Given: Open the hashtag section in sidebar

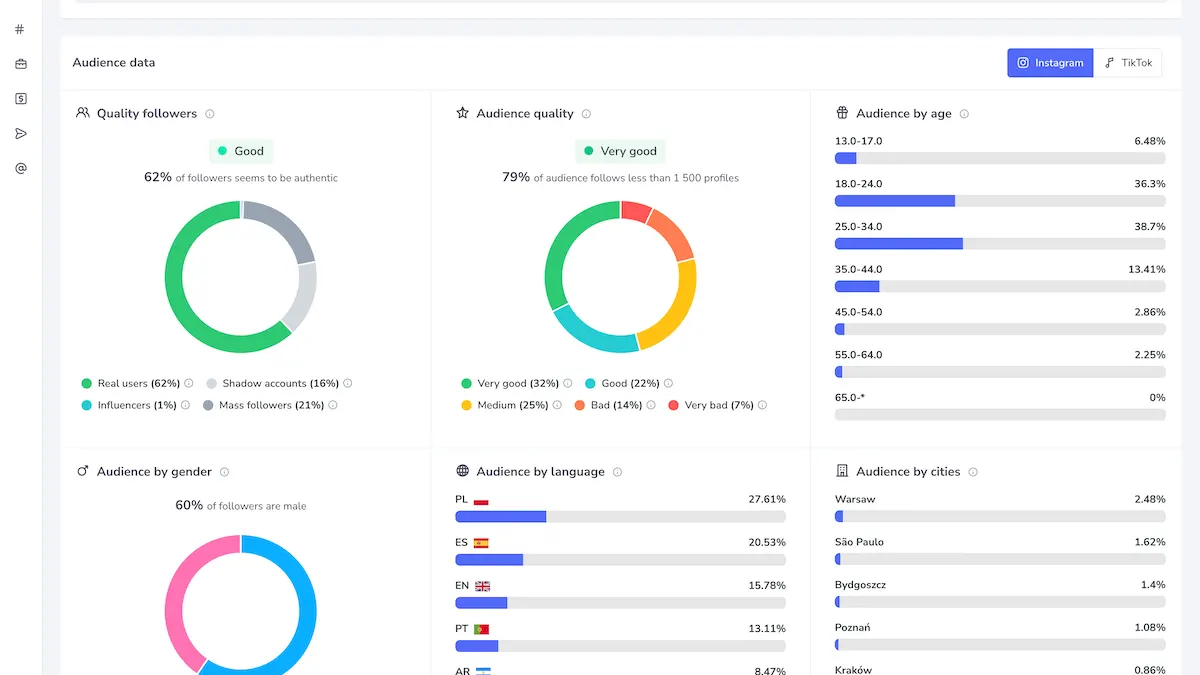Looking at the screenshot, I should click(x=20, y=29).
